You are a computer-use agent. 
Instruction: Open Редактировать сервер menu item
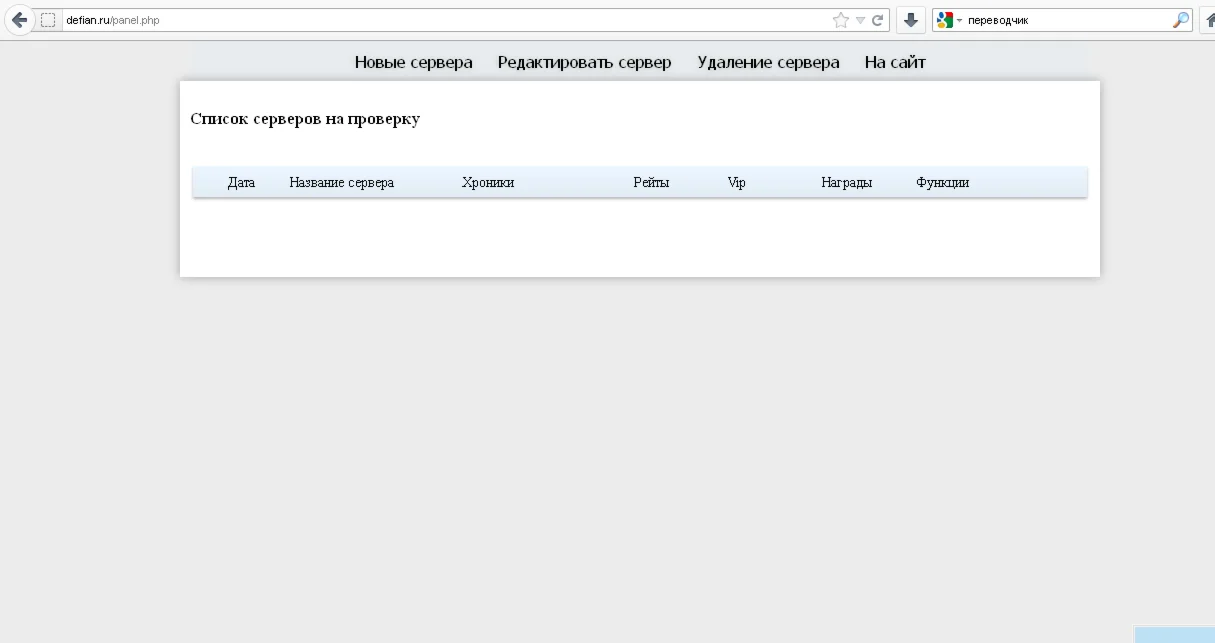(x=585, y=62)
